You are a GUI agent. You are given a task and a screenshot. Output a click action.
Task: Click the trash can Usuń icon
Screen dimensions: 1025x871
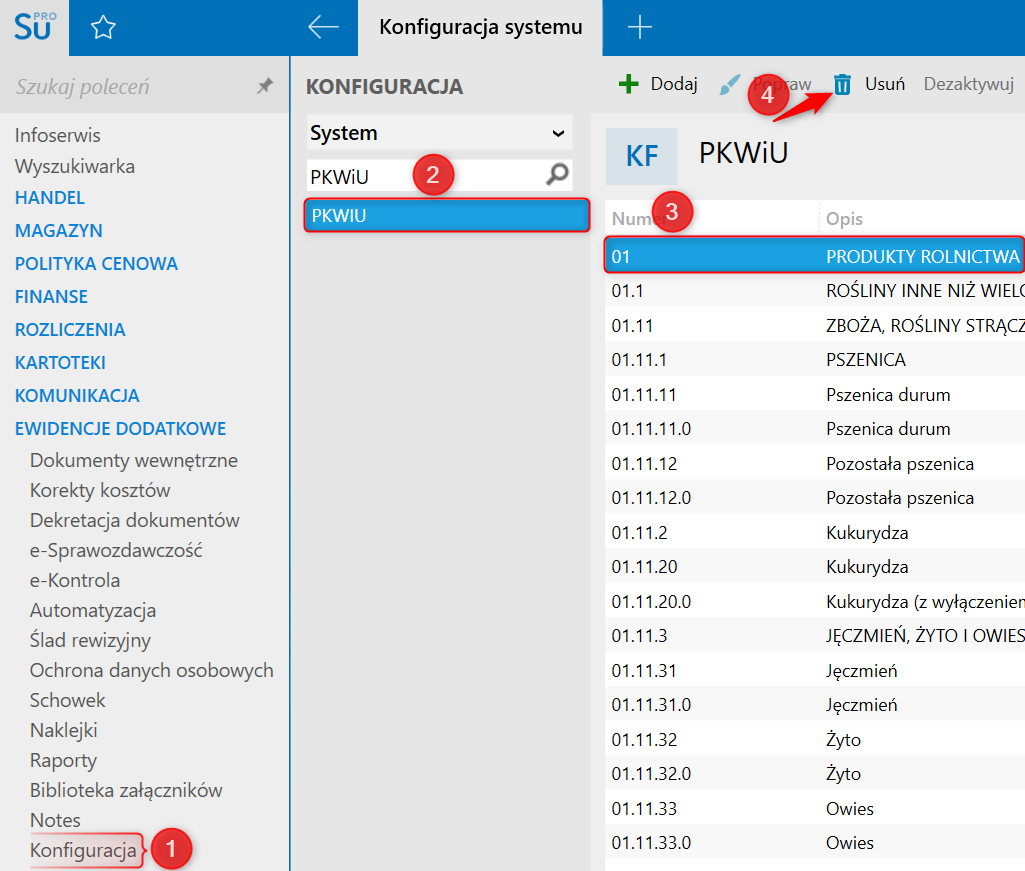coord(842,84)
